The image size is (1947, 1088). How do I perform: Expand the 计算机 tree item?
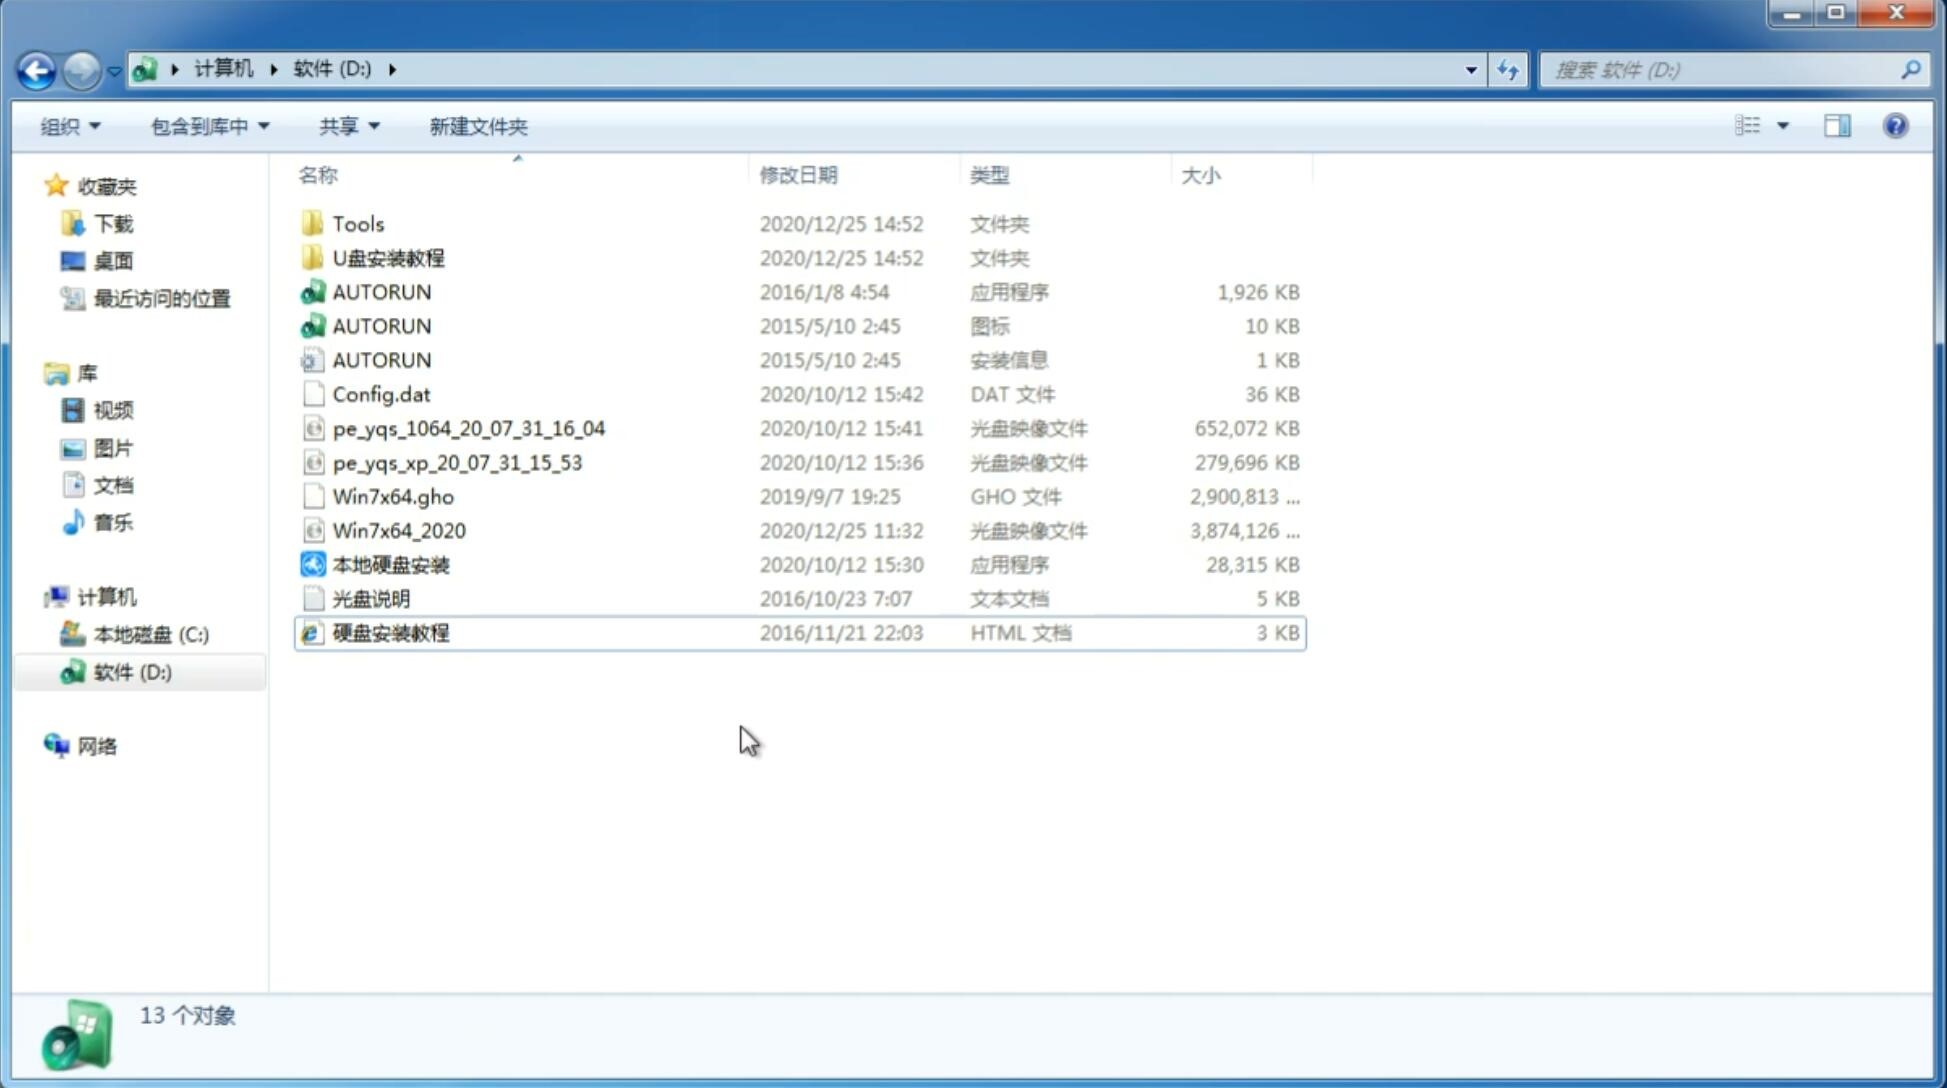pos(40,596)
